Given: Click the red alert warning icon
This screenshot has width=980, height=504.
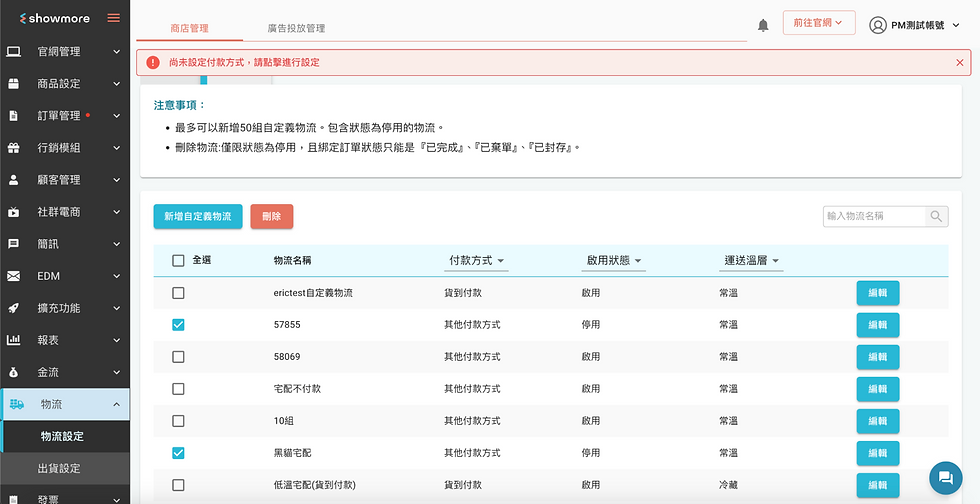Looking at the screenshot, I should point(153,63).
